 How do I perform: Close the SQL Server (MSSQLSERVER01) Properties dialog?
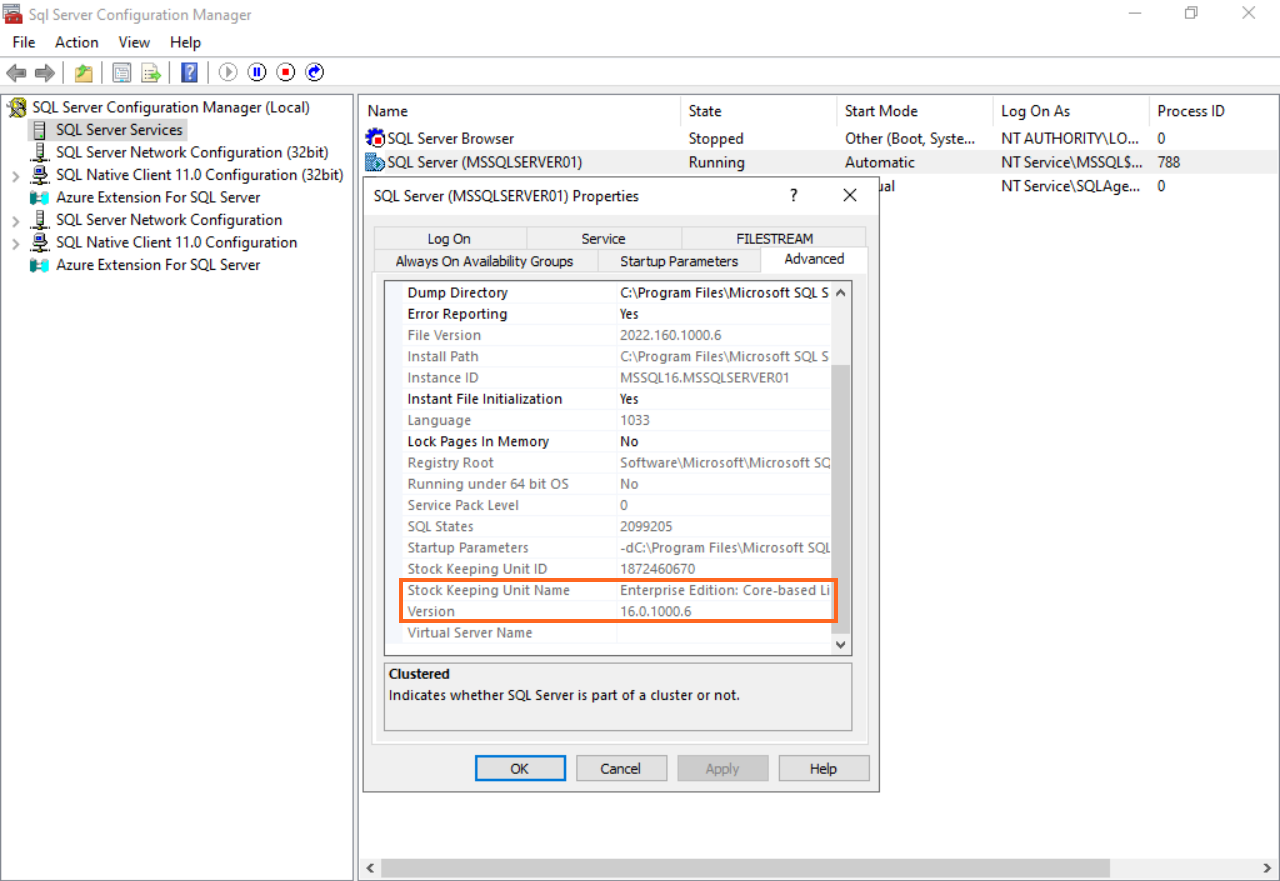(x=850, y=196)
